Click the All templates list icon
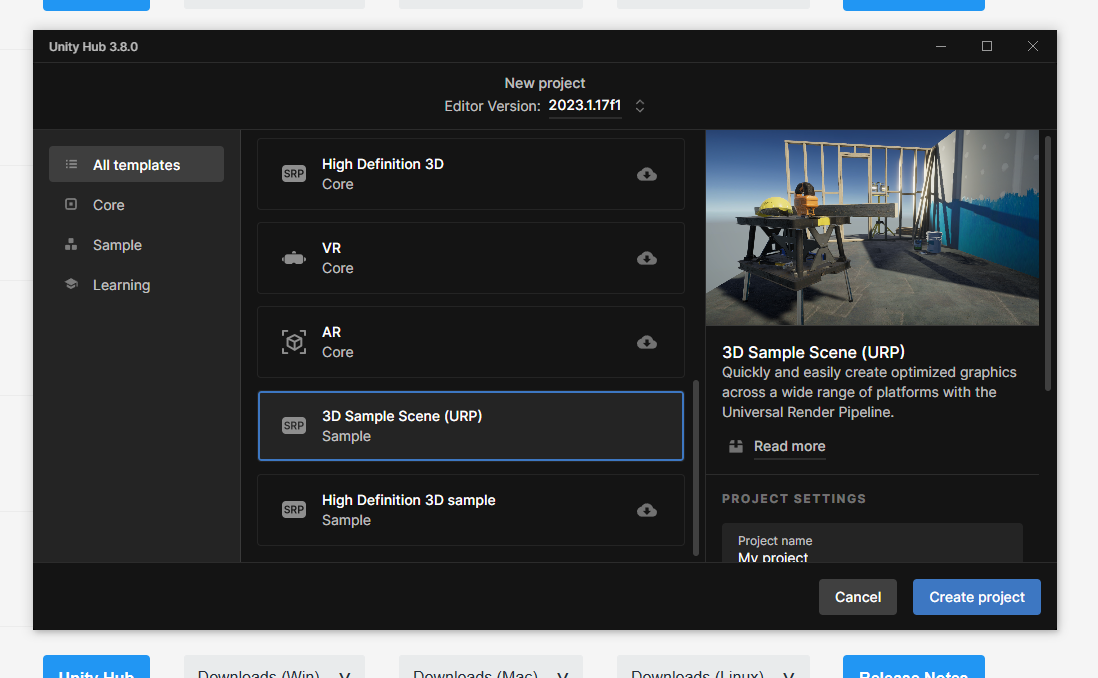1098x678 pixels. 71,165
